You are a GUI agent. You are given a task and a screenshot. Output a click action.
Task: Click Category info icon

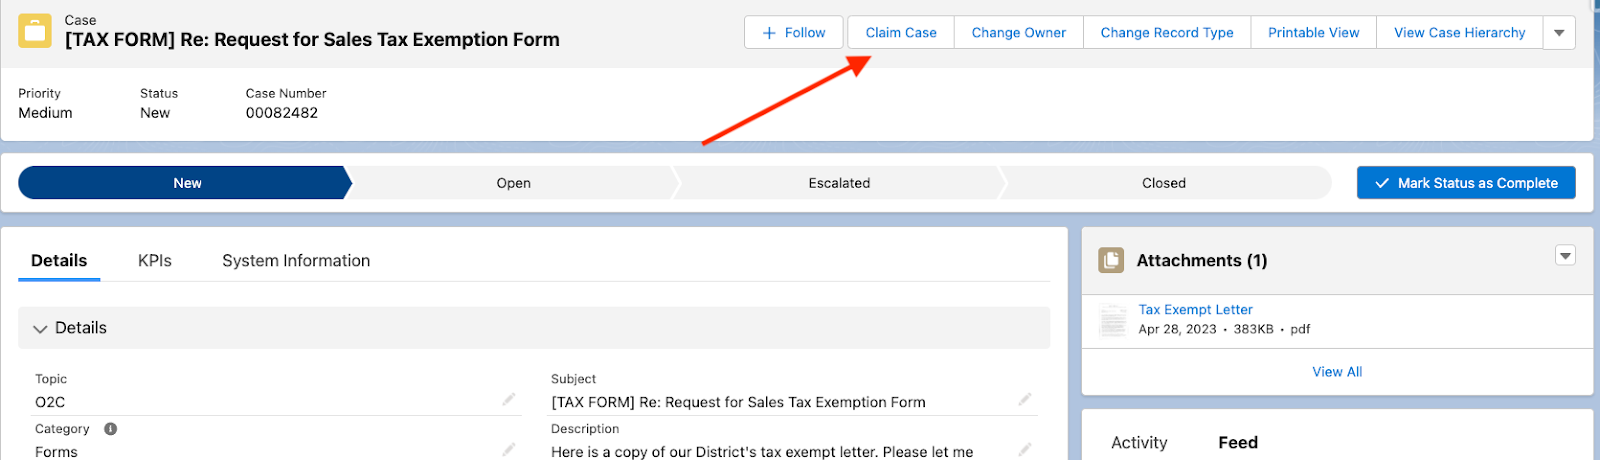pyautogui.click(x=111, y=429)
